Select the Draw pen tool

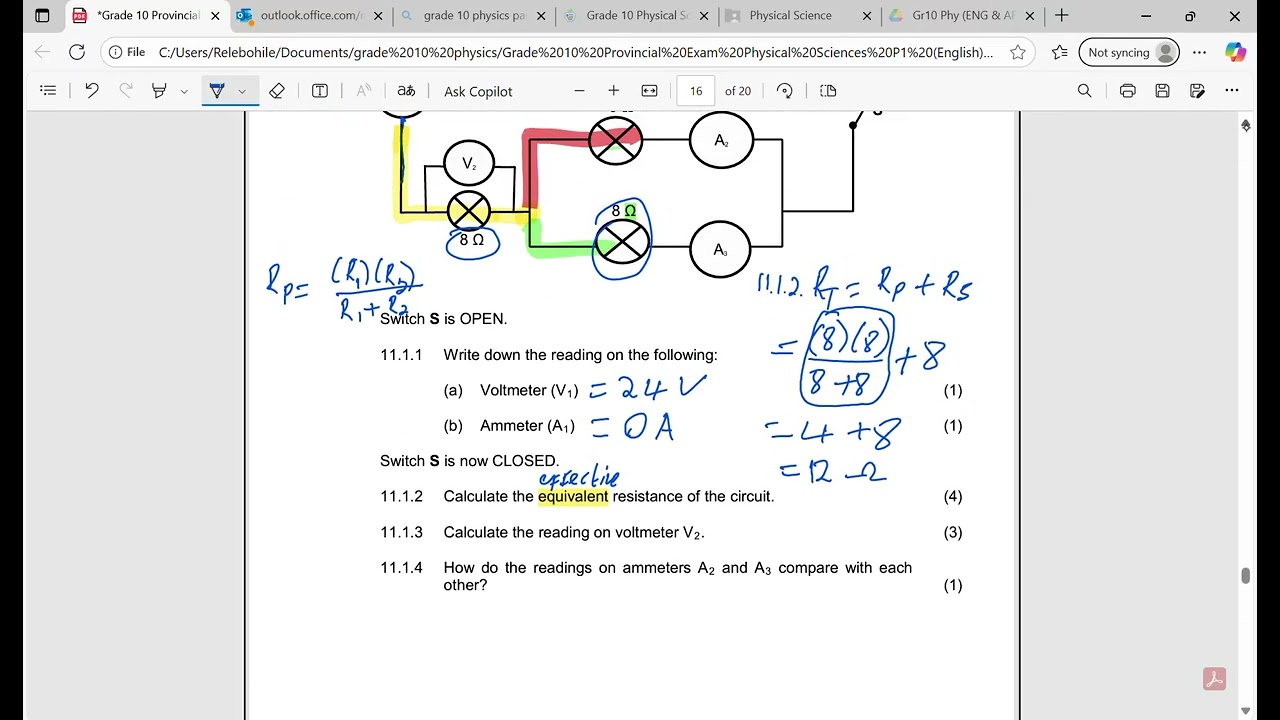[217, 91]
